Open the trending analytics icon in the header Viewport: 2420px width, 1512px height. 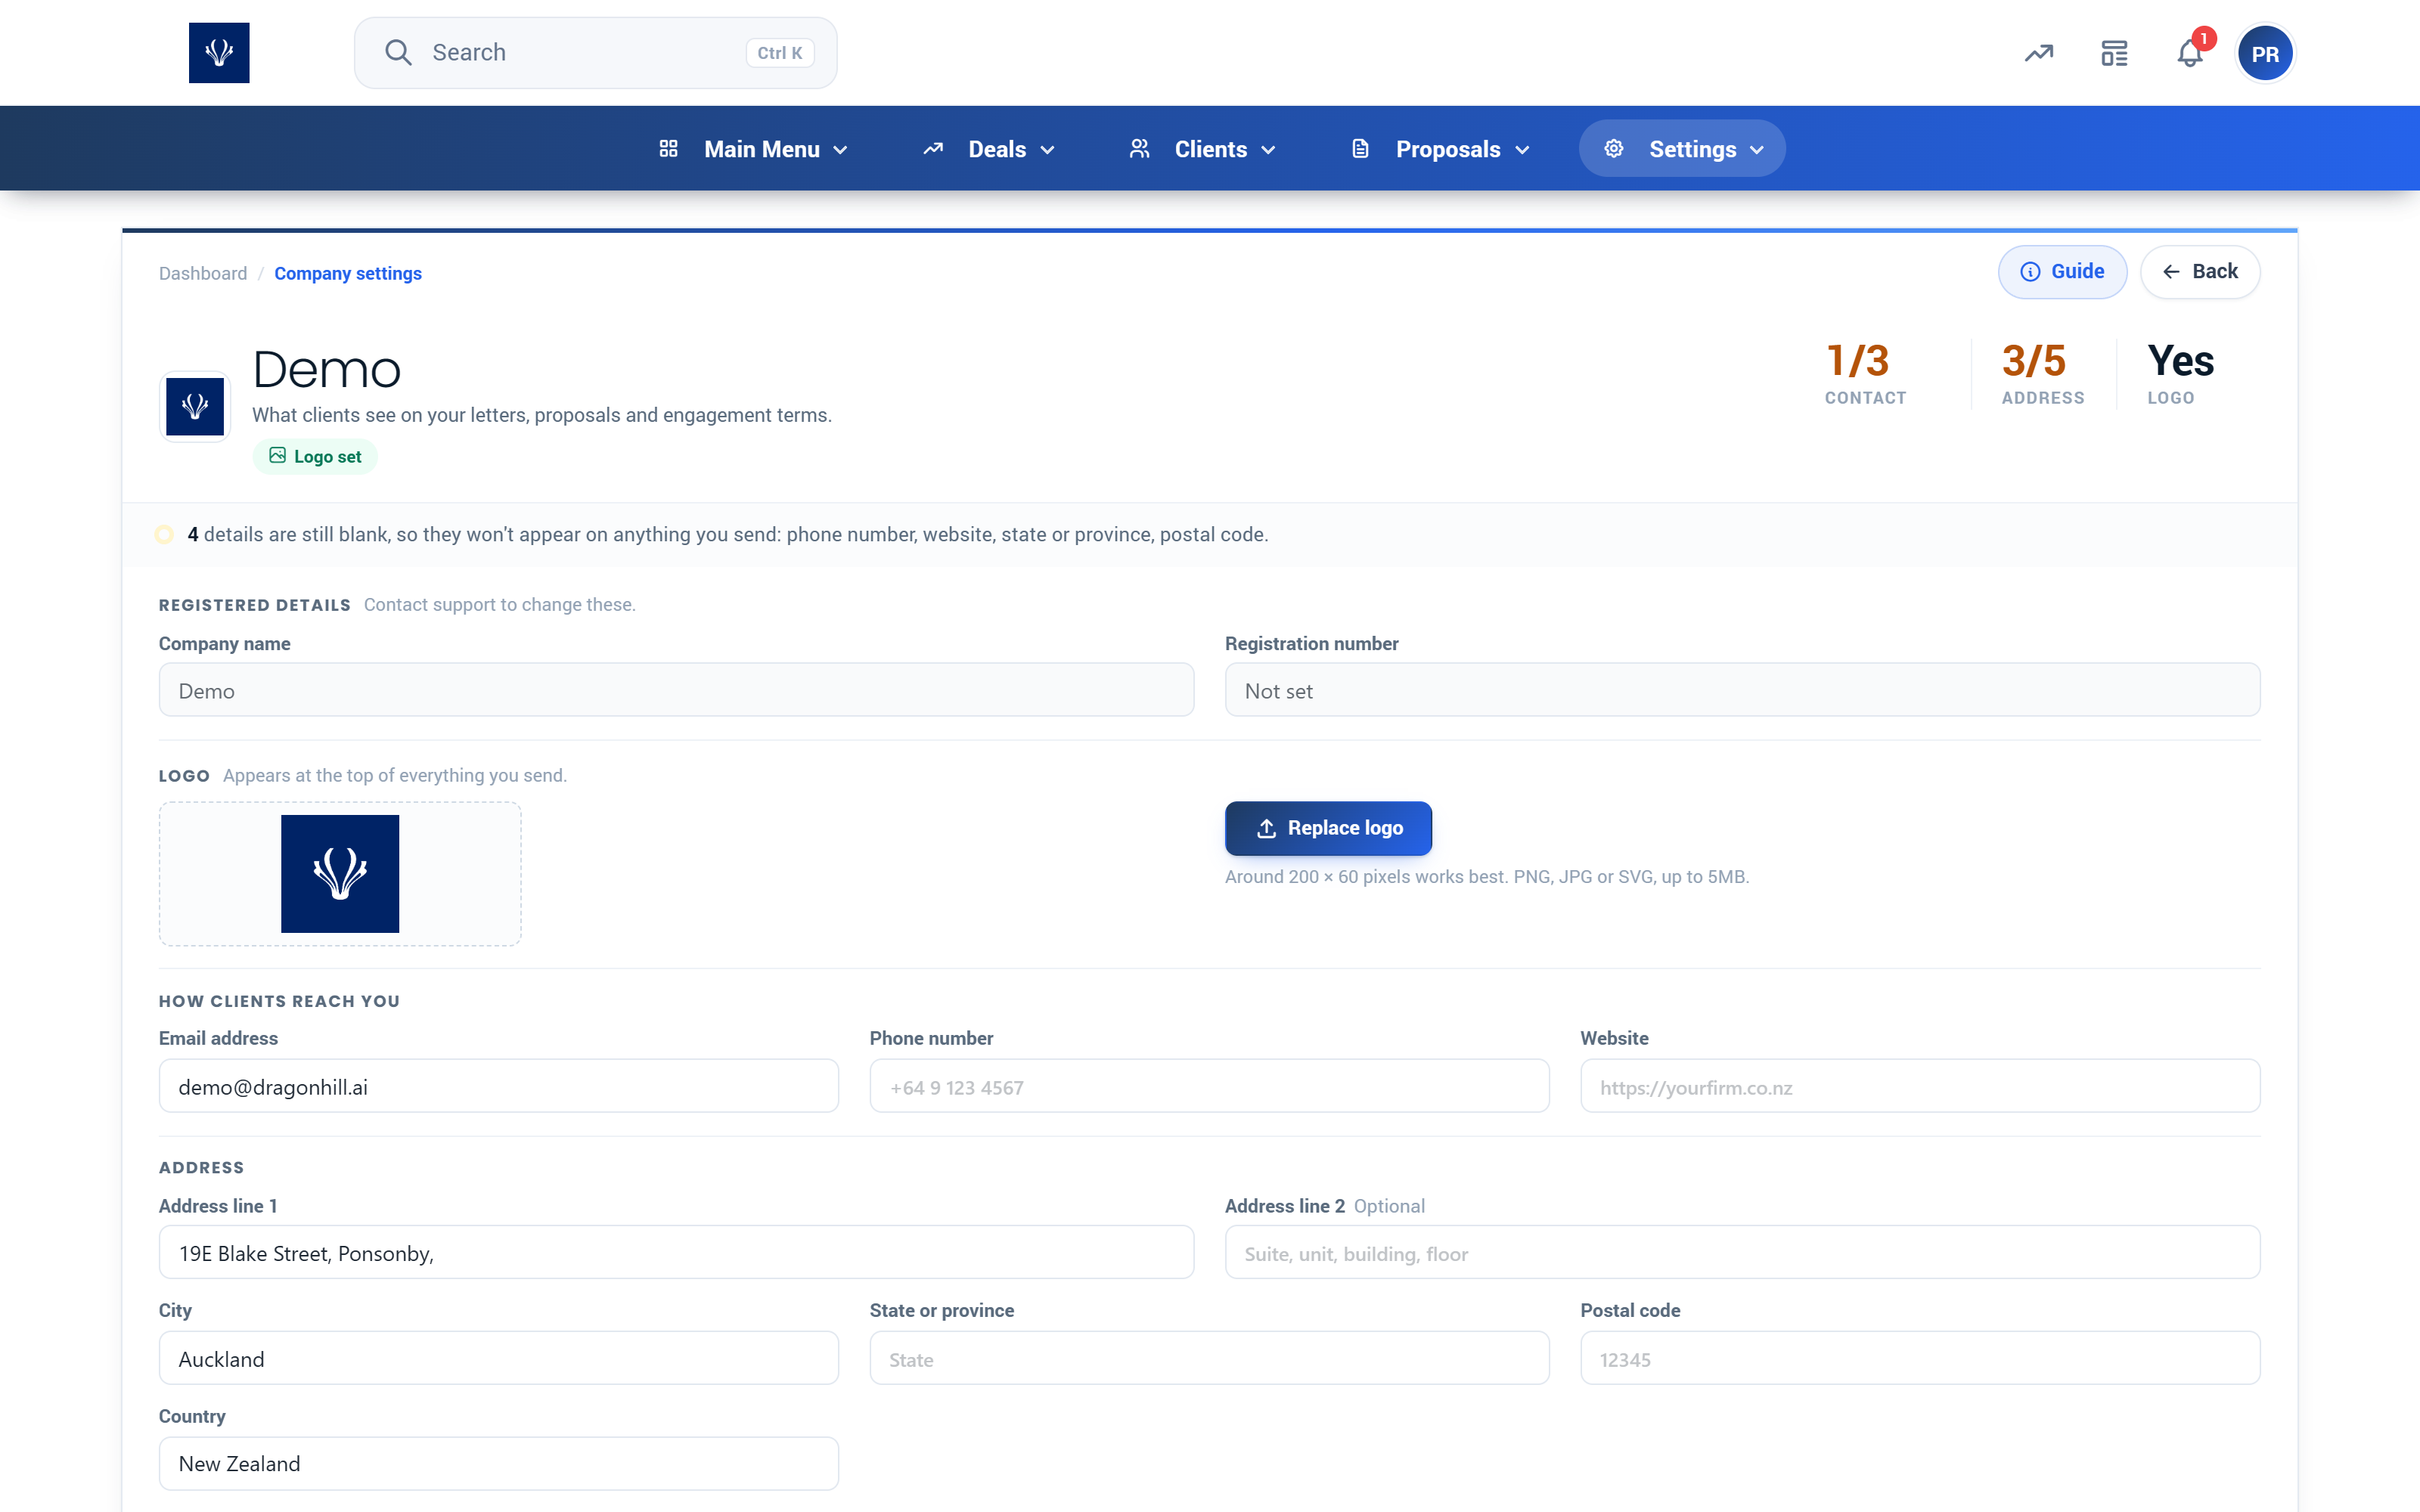[2039, 53]
